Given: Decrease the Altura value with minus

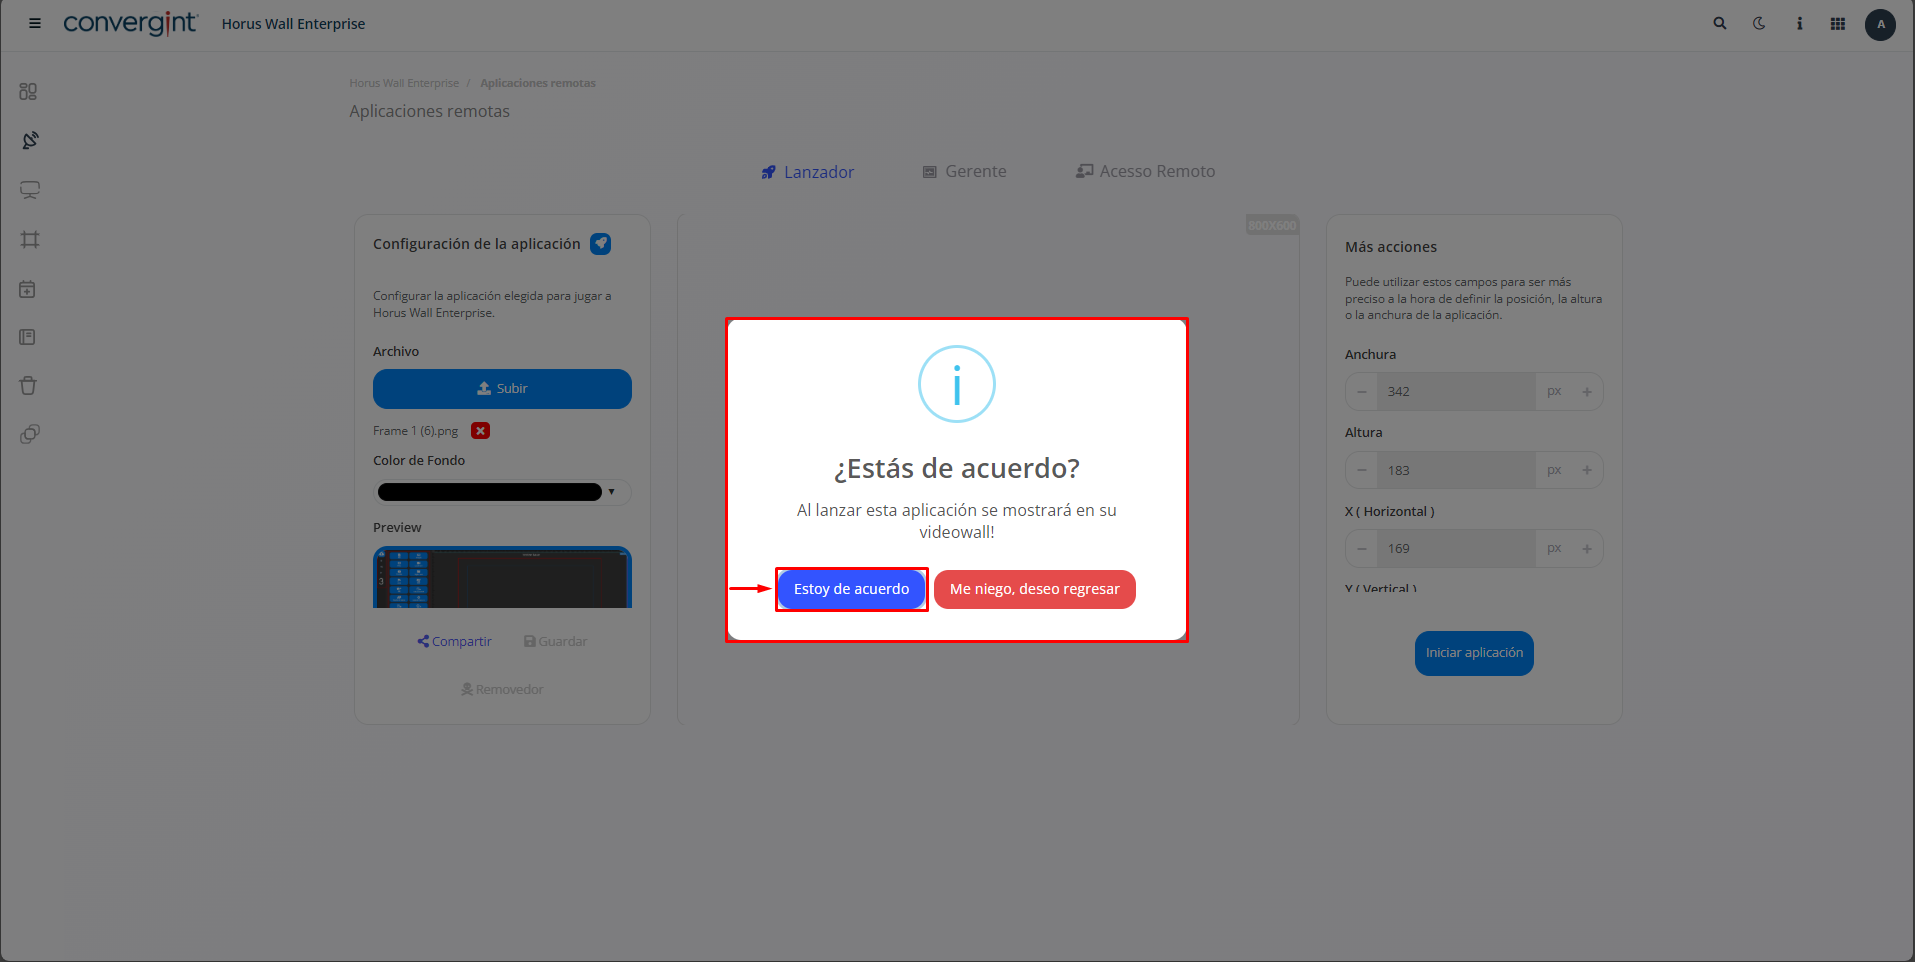Looking at the screenshot, I should 1362,470.
